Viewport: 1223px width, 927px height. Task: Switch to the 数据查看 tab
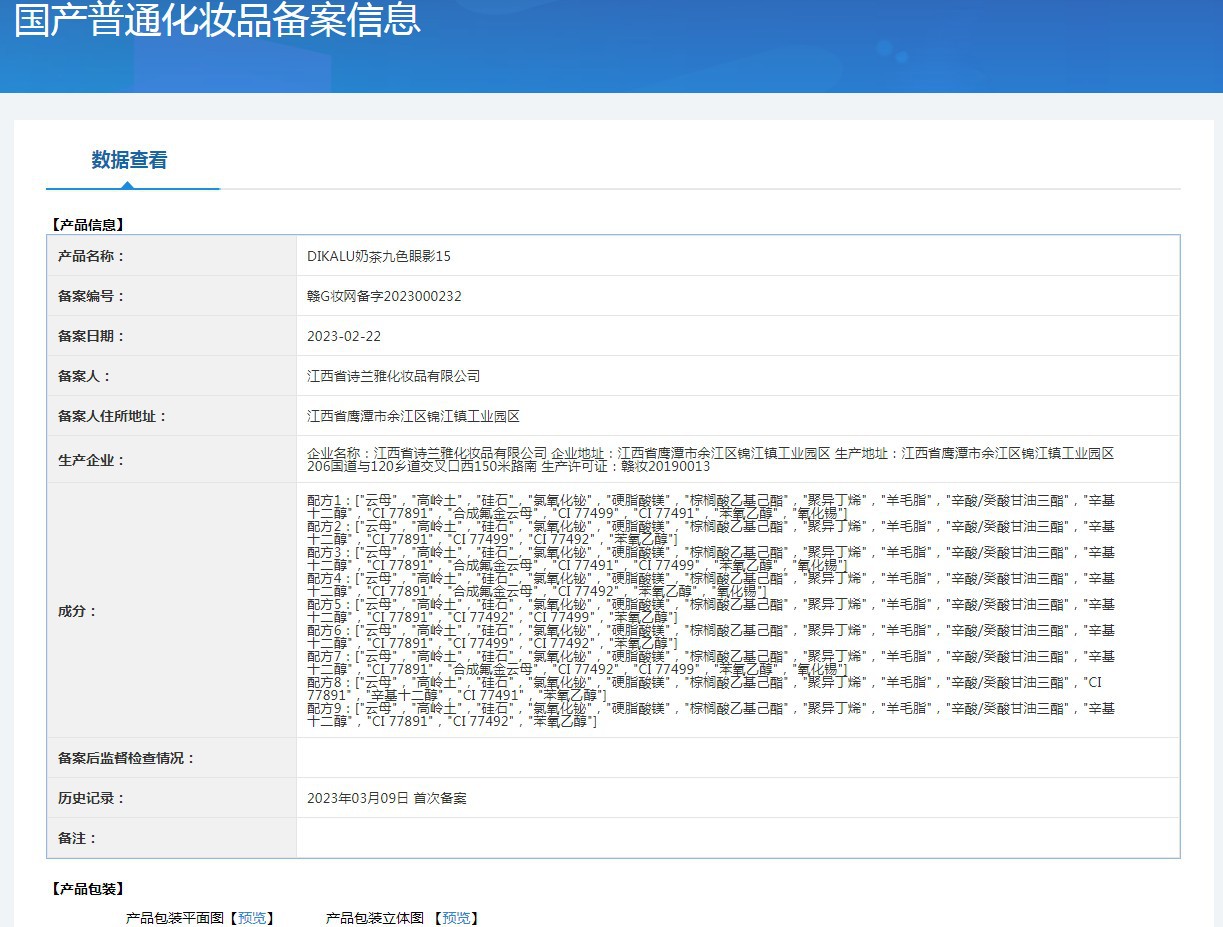pyautogui.click(x=129, y=160)
